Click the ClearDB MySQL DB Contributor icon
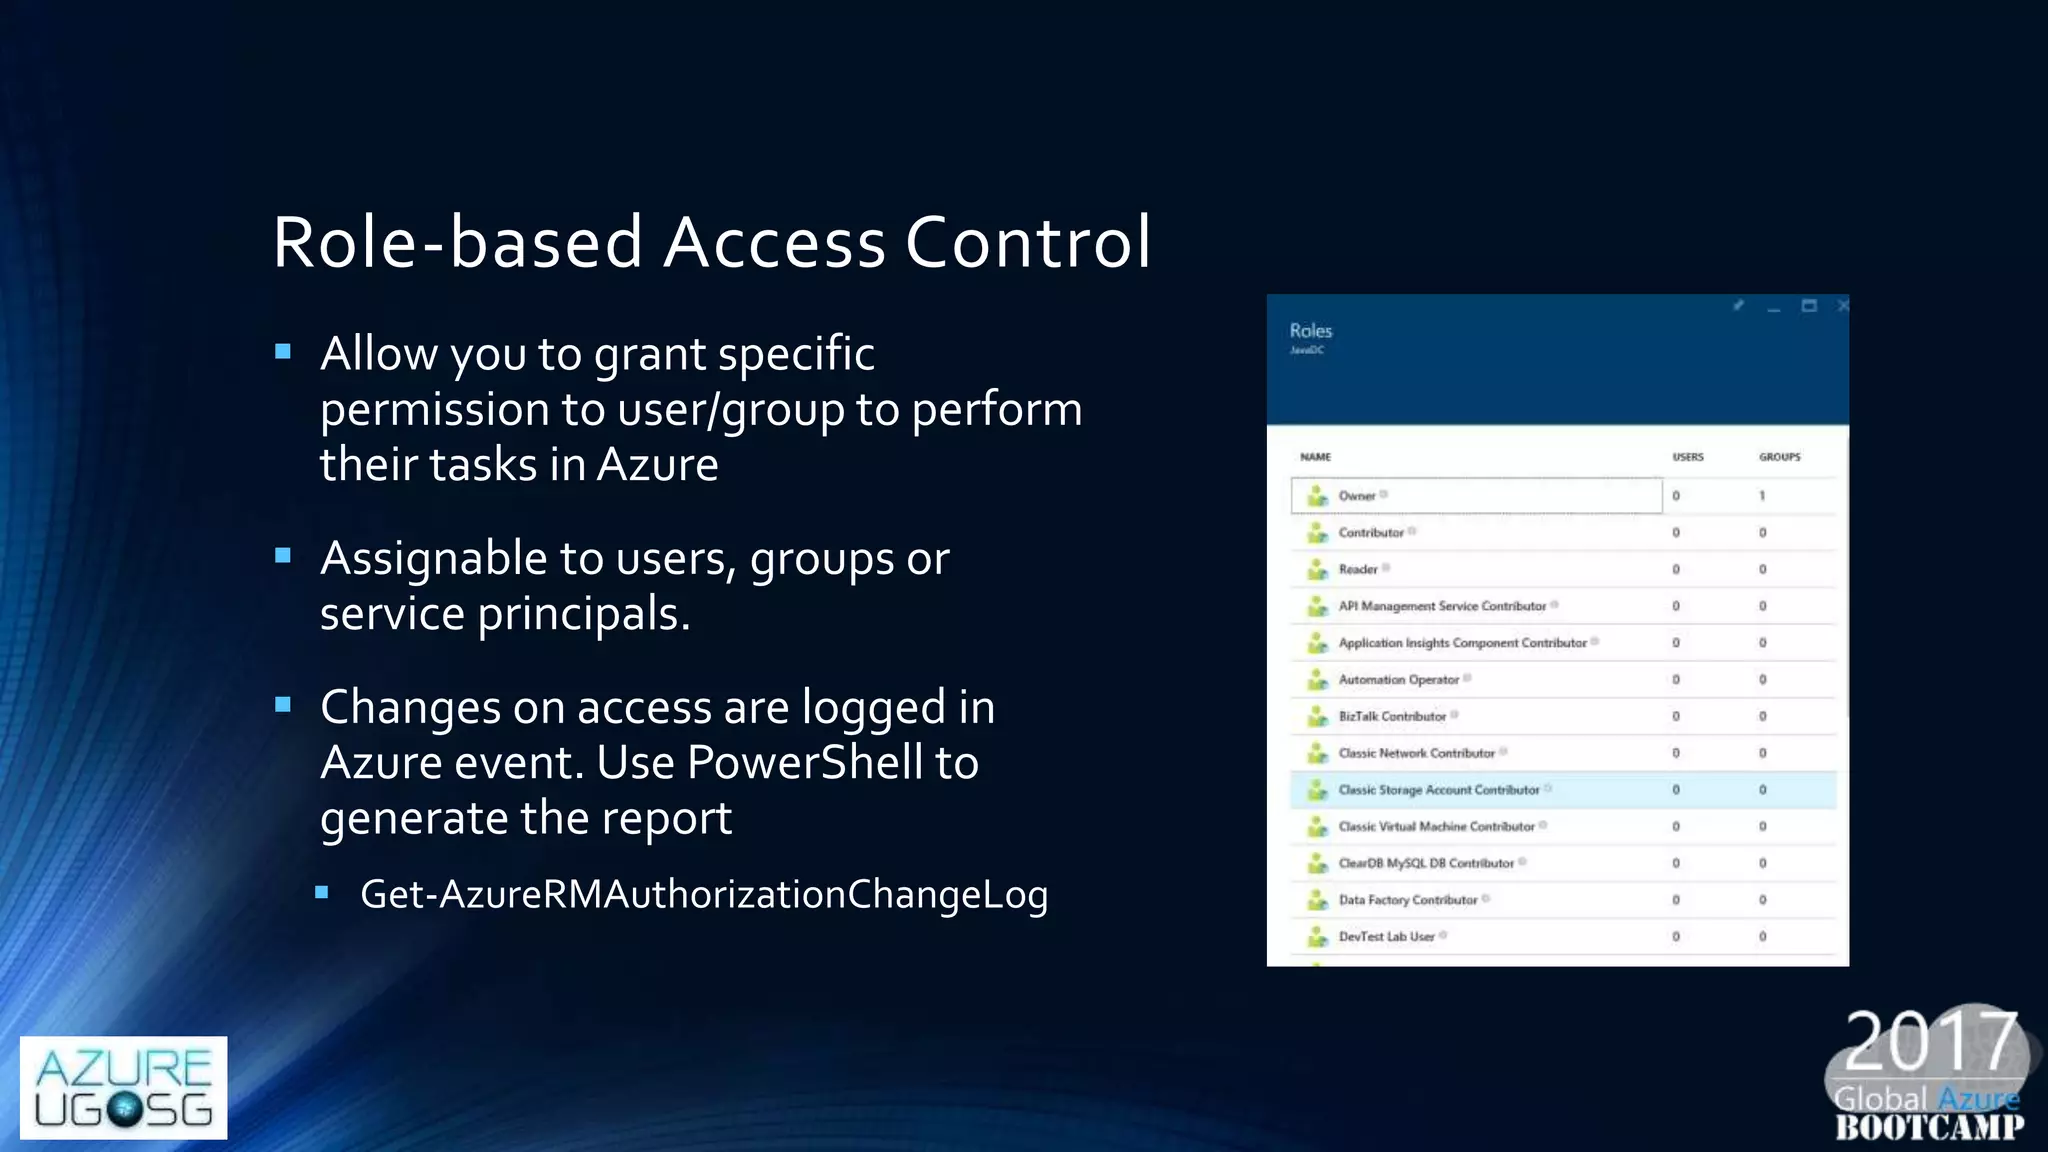 tap(1318, 863)
